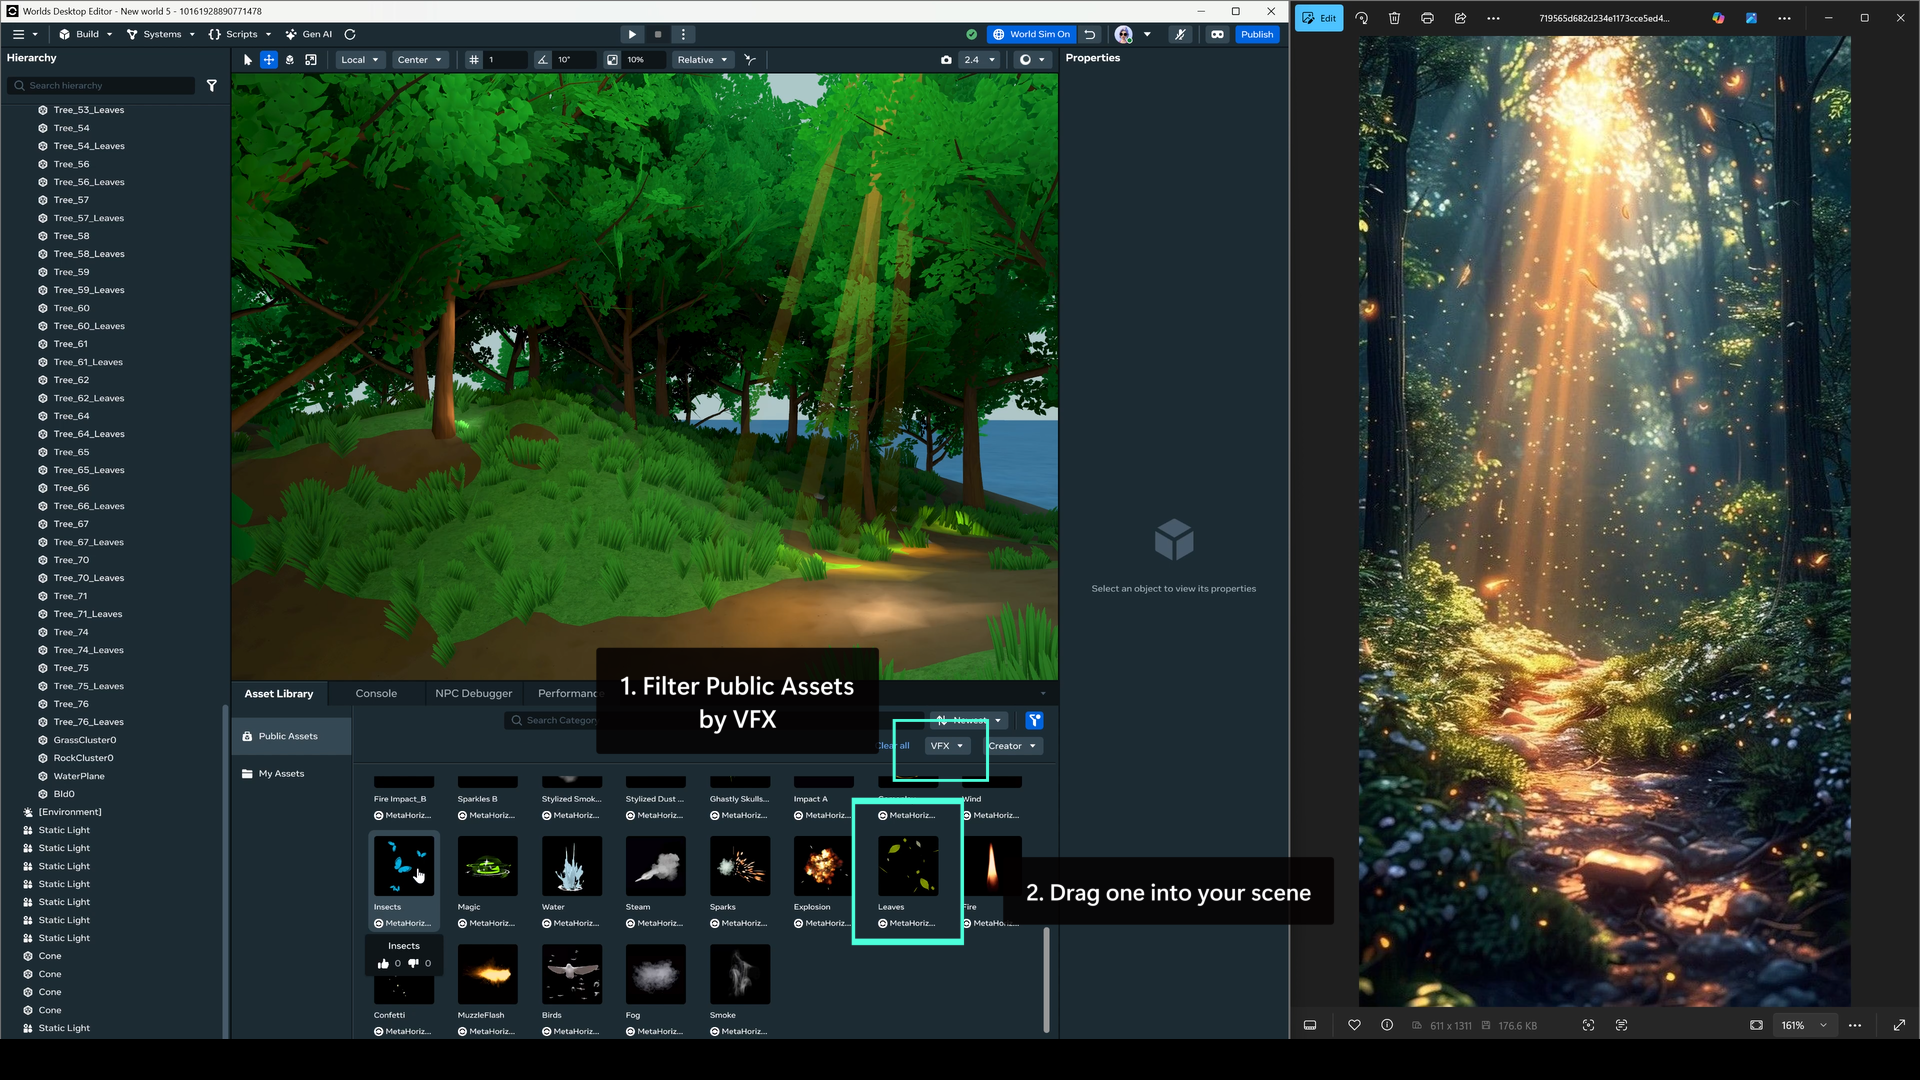Open the search hierarchy filter icon

(212, 86)
